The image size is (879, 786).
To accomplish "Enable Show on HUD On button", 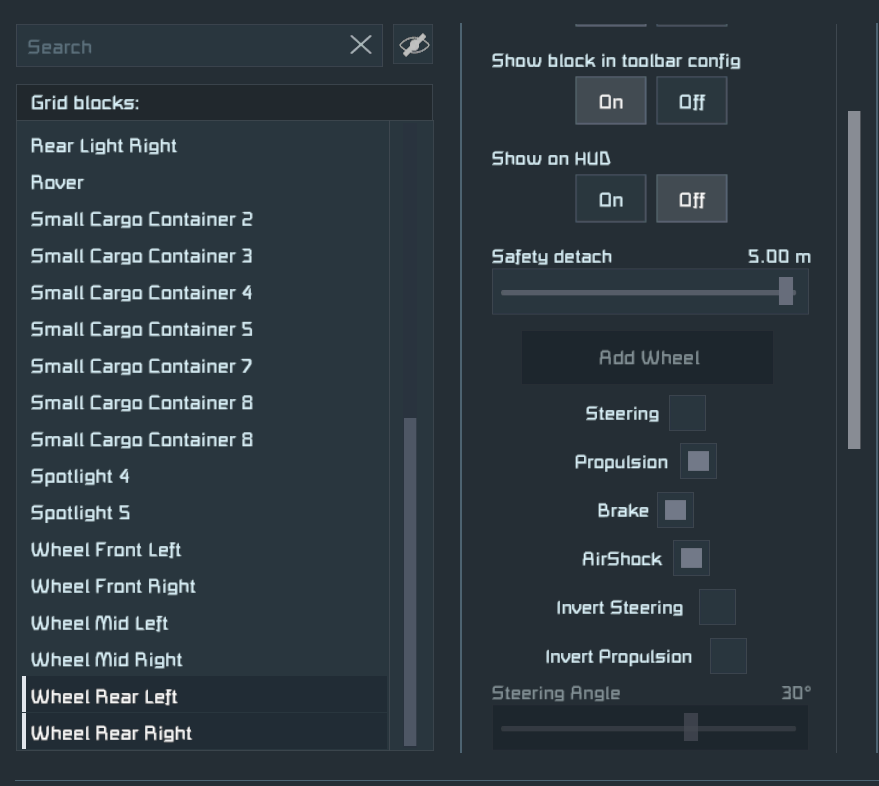I will tap(610, 199).
